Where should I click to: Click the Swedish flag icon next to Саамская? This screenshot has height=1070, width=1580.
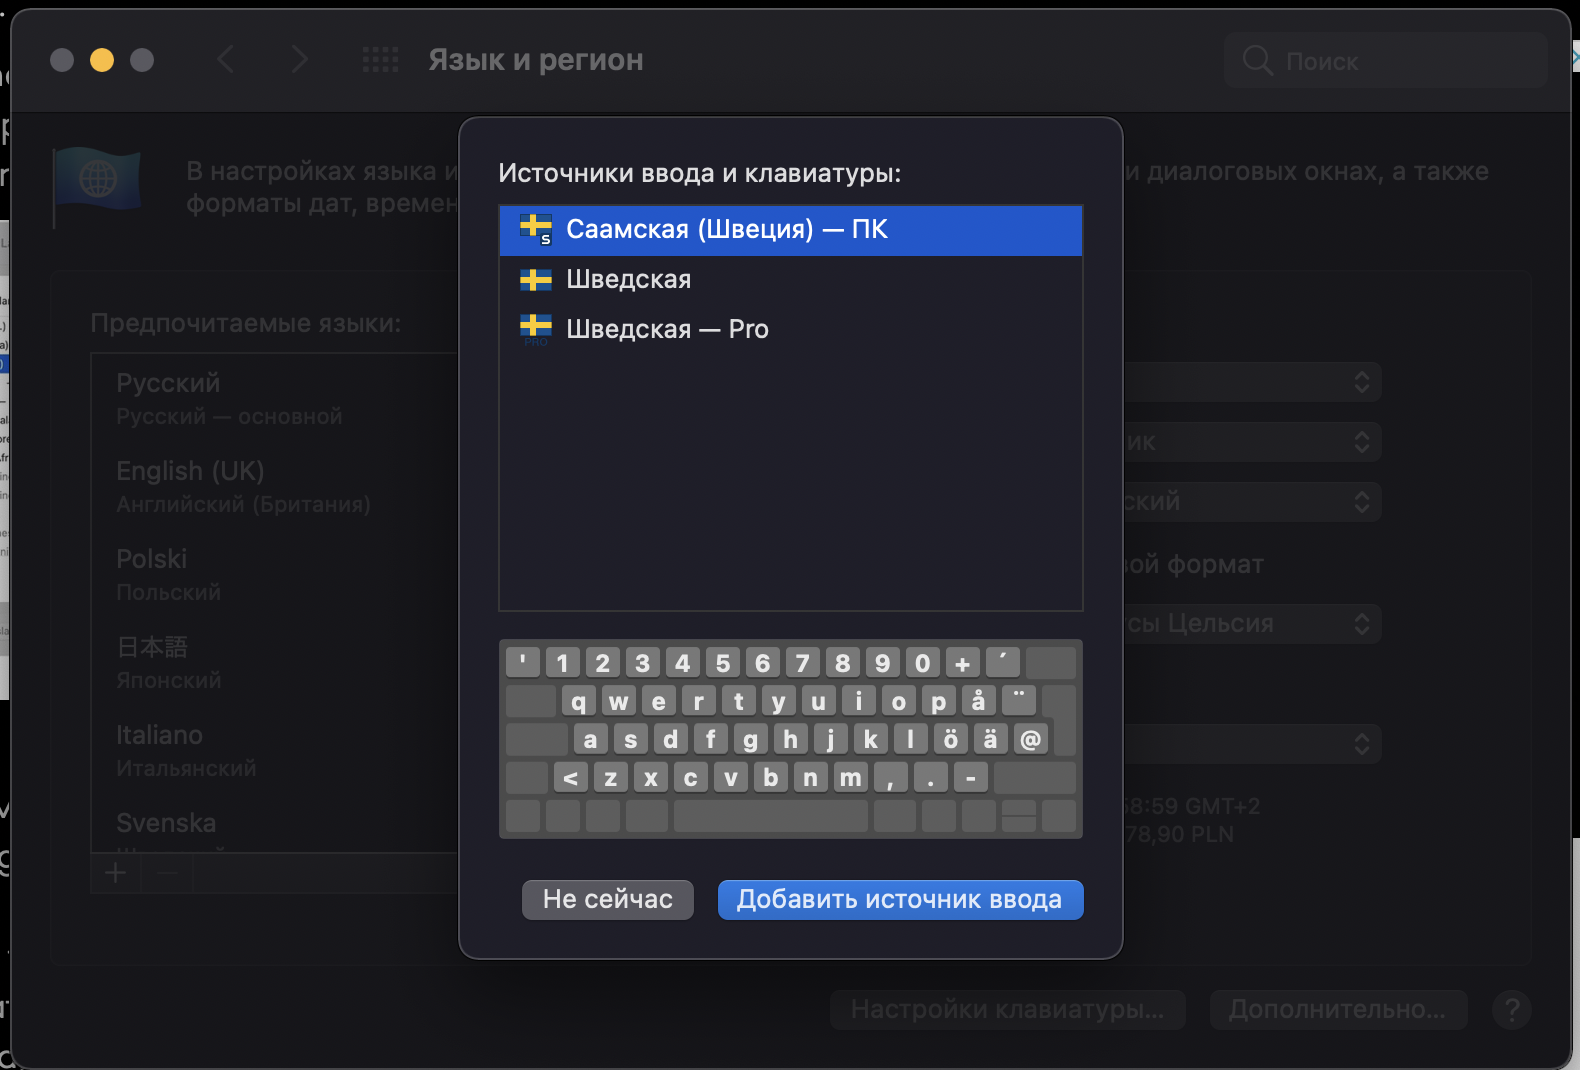[536, 229]
